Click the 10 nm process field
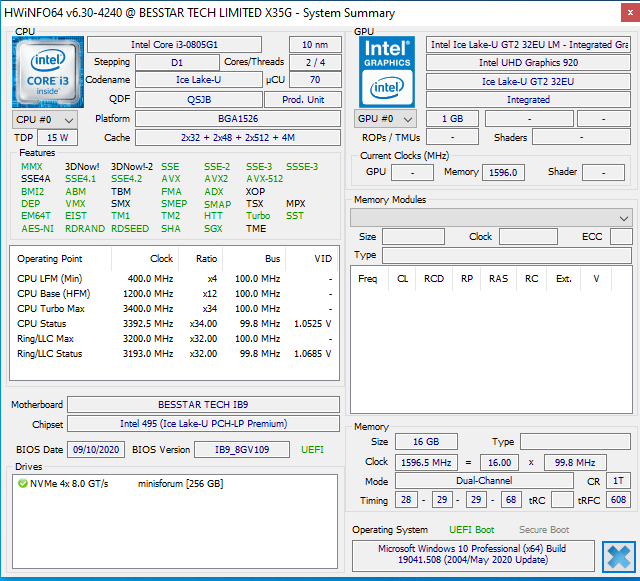 [x=315, y=45]
